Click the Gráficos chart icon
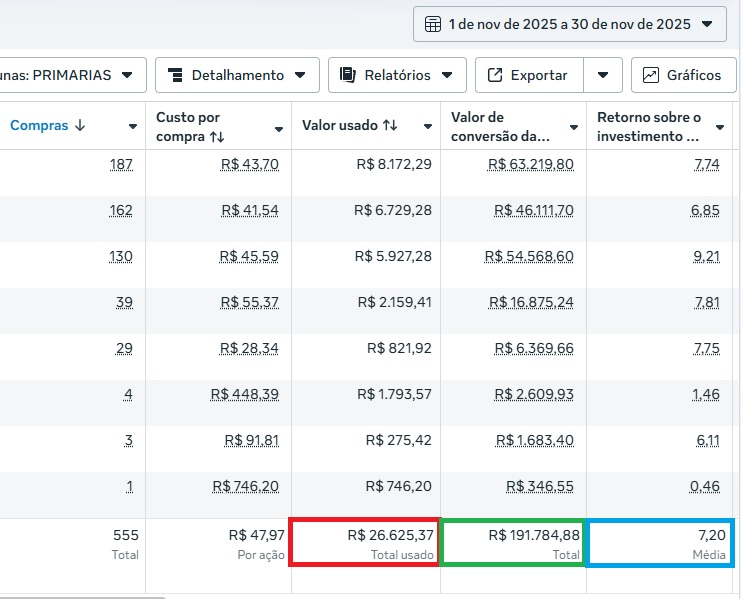This screenshot has width=741, height=599. pos(651,75)
